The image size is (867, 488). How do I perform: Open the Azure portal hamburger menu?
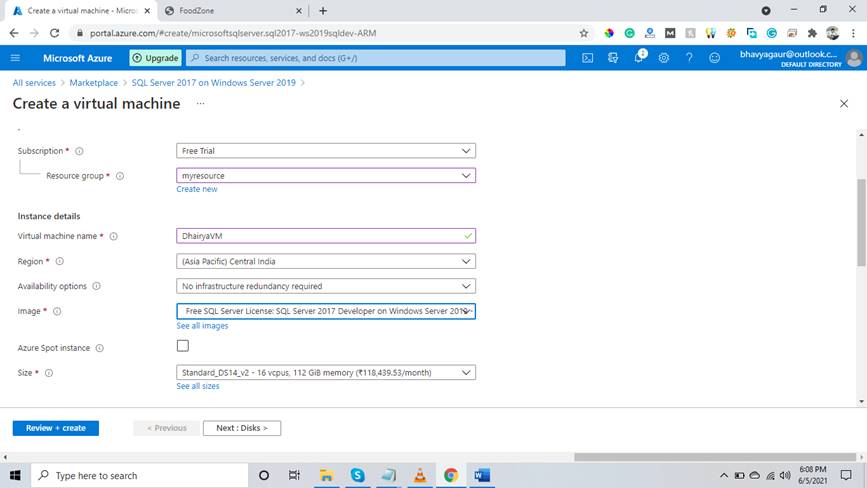click(15, 58)
